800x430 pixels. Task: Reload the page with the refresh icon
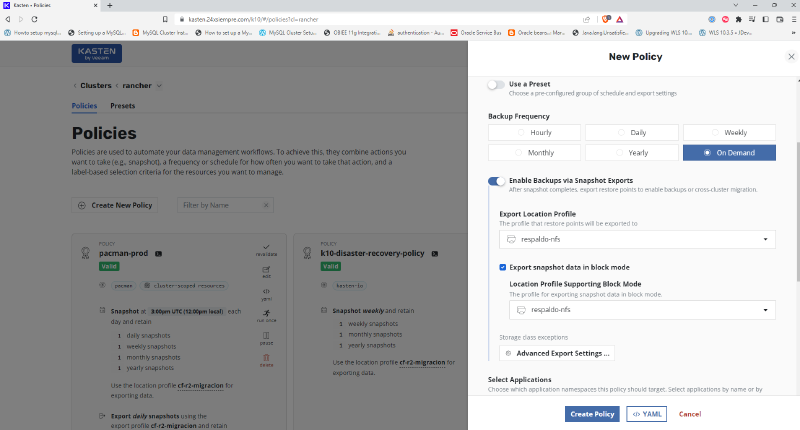pyautogui.click(x=34, y=19)
